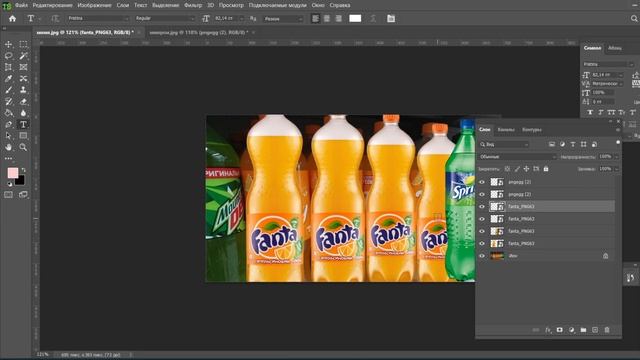This screenshot has height=360, width=640.
Task: Go to the Home screen icon
Action: pos(13,18)
